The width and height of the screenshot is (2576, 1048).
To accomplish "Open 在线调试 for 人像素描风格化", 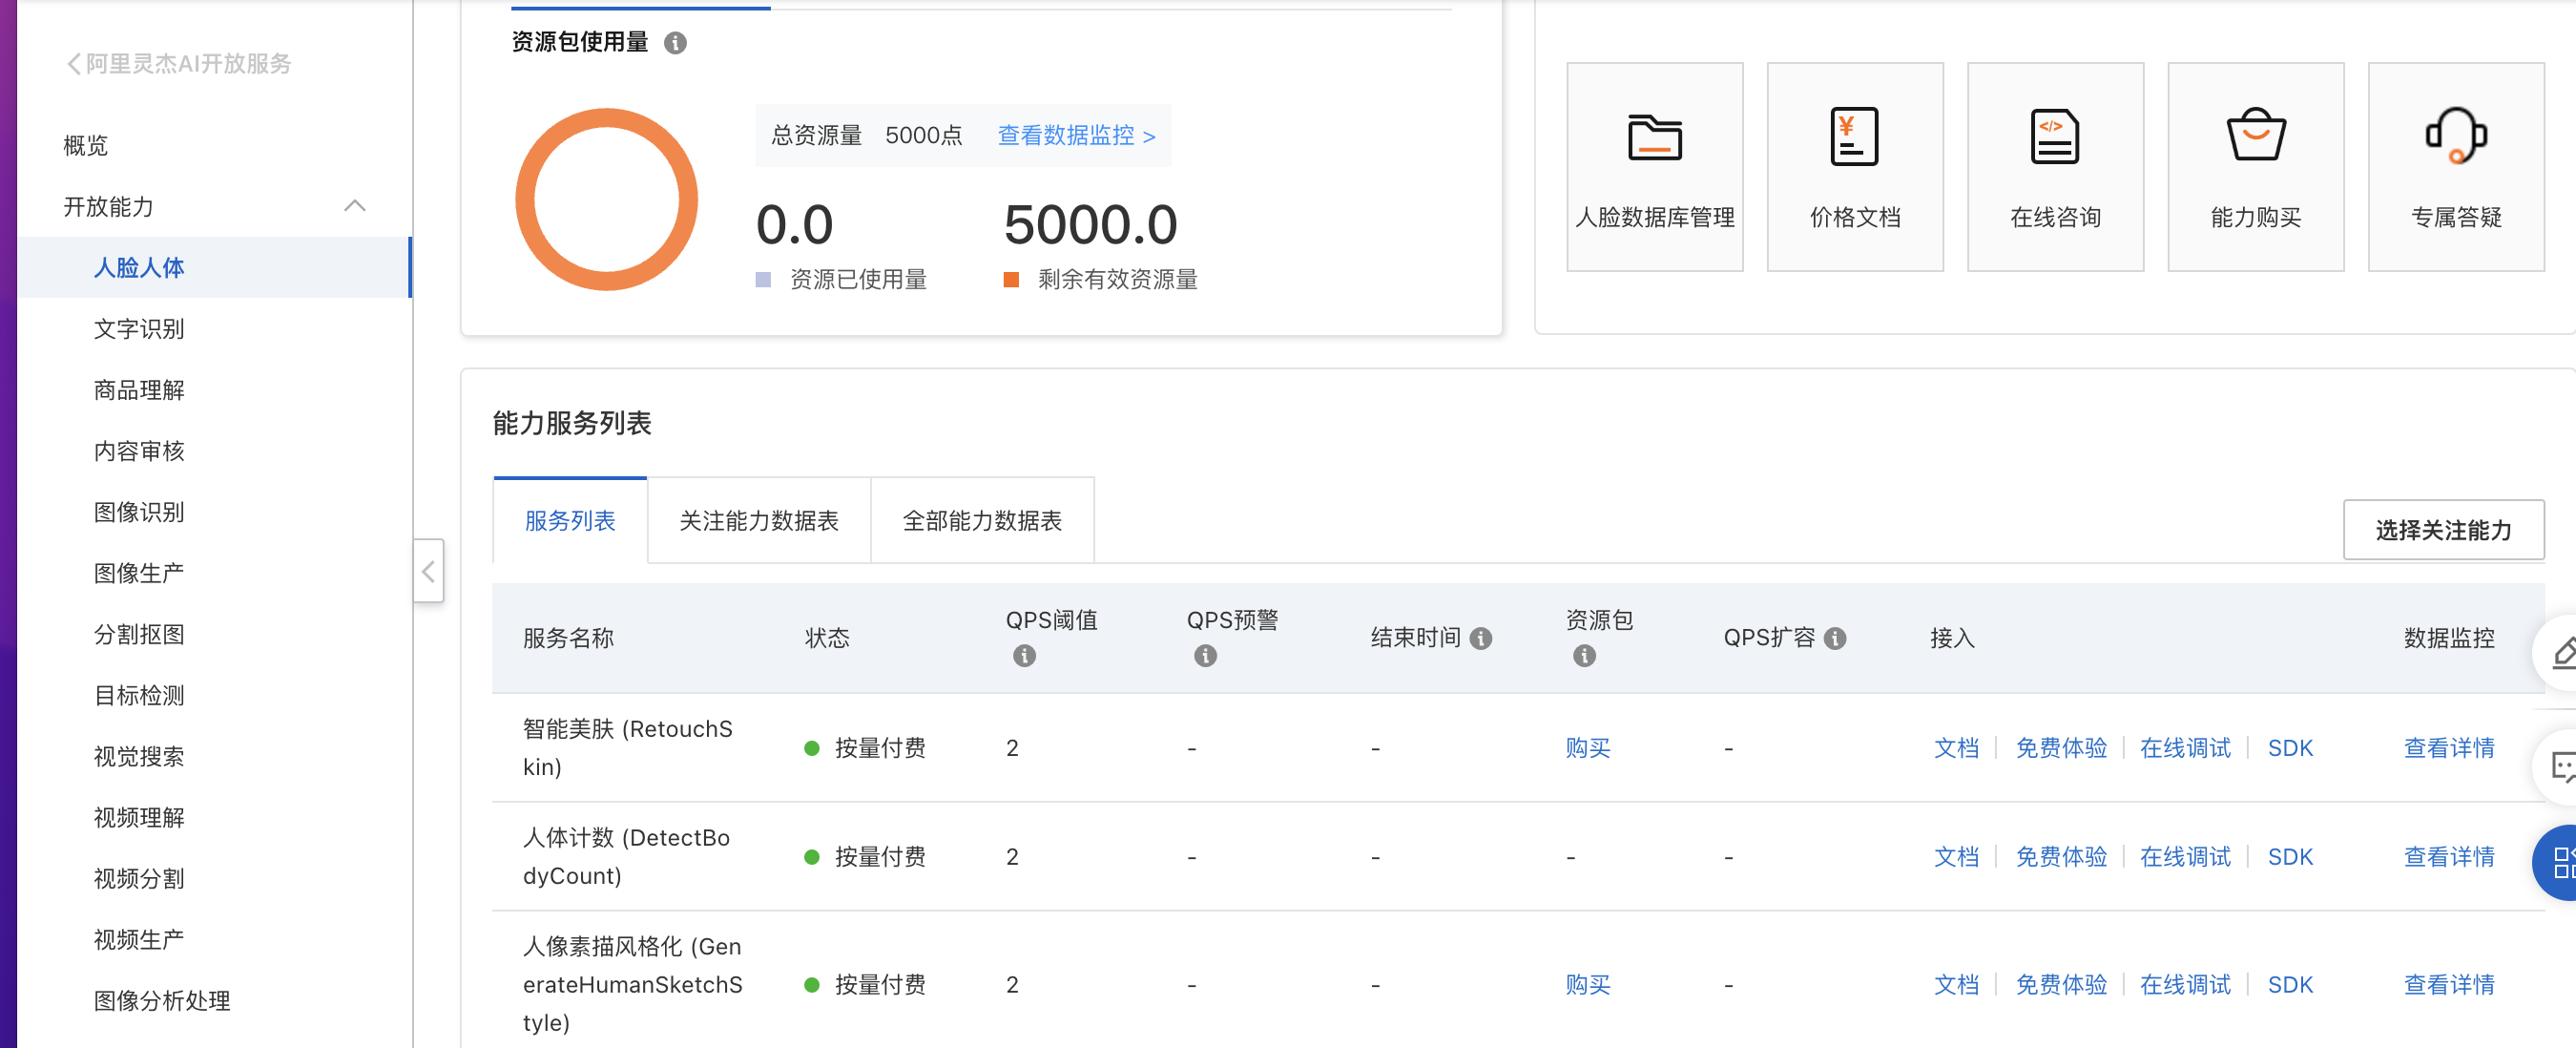I will click(2185, 984).
